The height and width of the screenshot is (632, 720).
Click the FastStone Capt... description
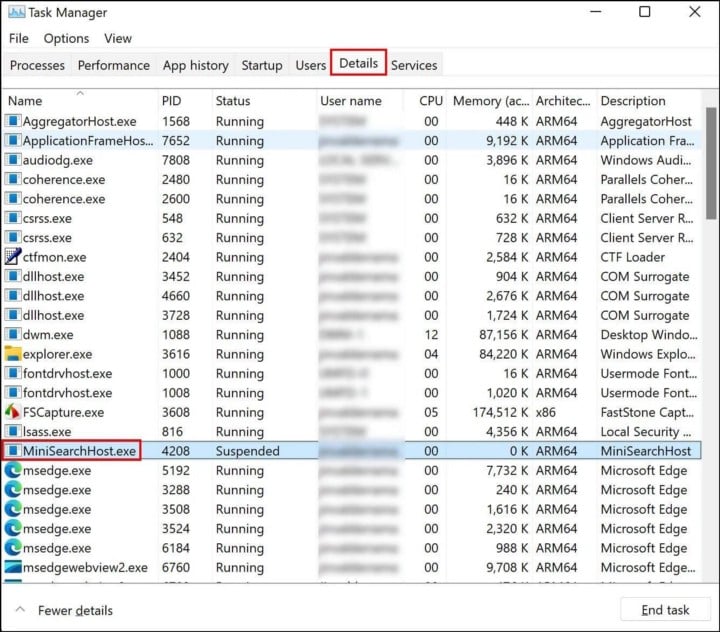[x=647, y=412]
